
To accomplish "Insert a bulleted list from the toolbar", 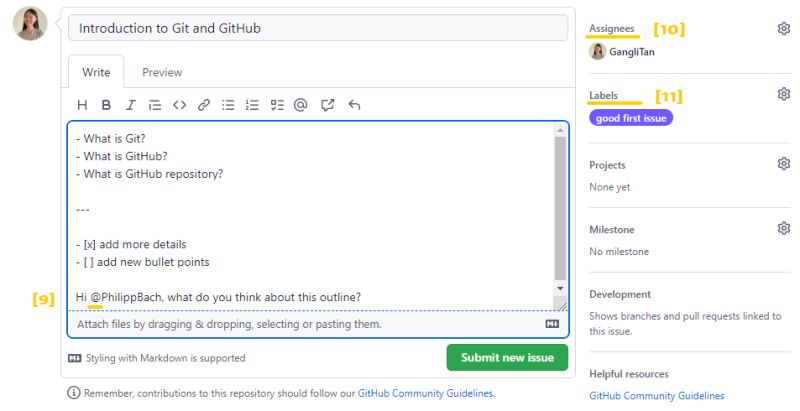I will (x=228, y=105).
